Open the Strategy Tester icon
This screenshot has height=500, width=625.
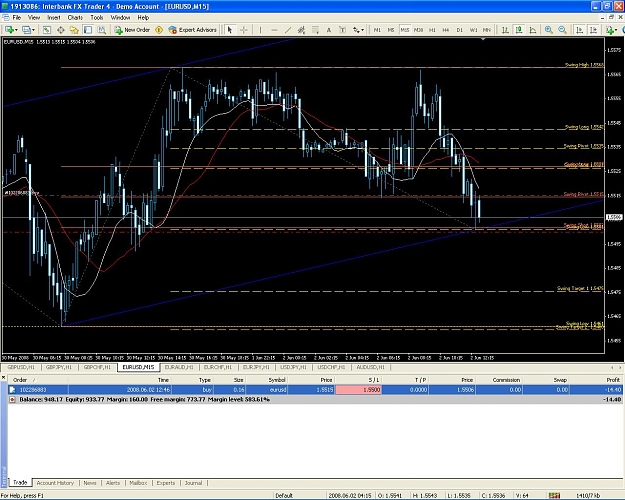tap(102, 30)
